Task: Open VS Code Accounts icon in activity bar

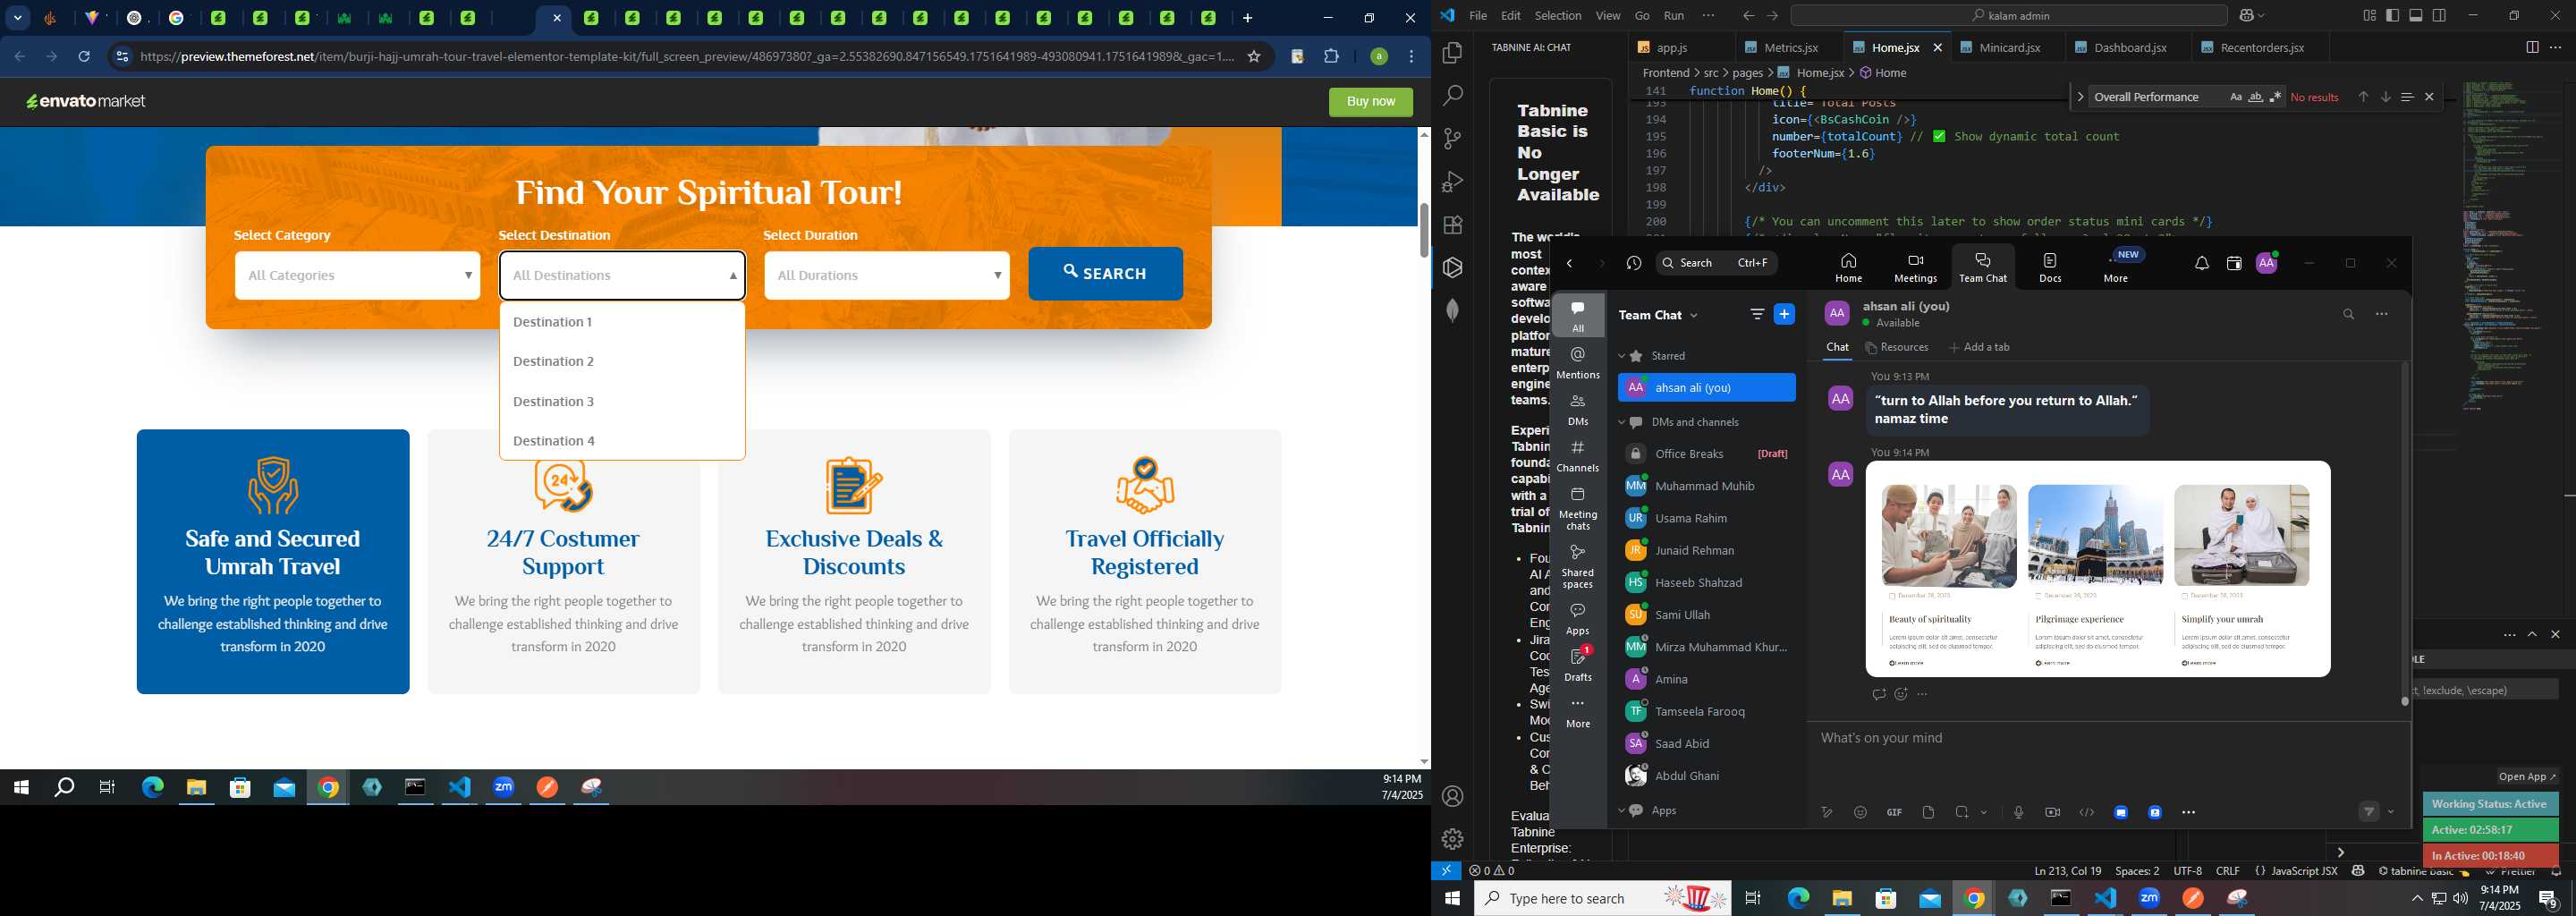Action: point(1452,797)
